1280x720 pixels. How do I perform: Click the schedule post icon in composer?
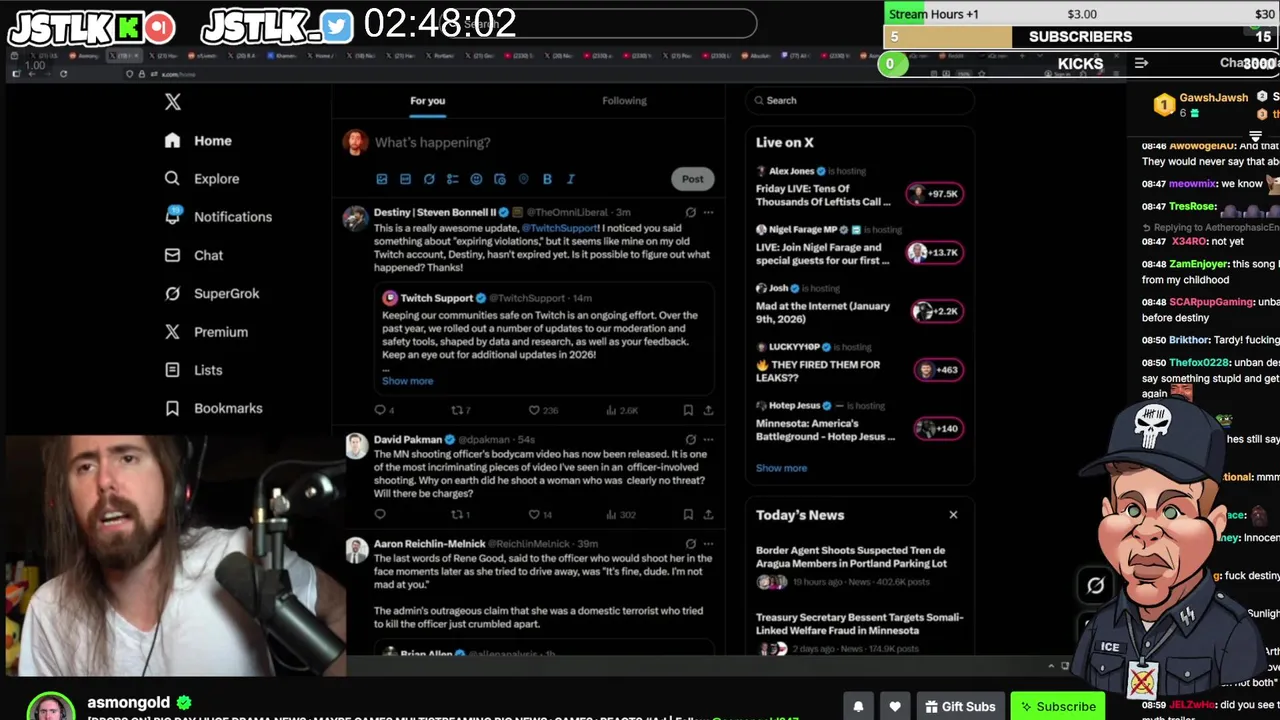click(500, 179)
